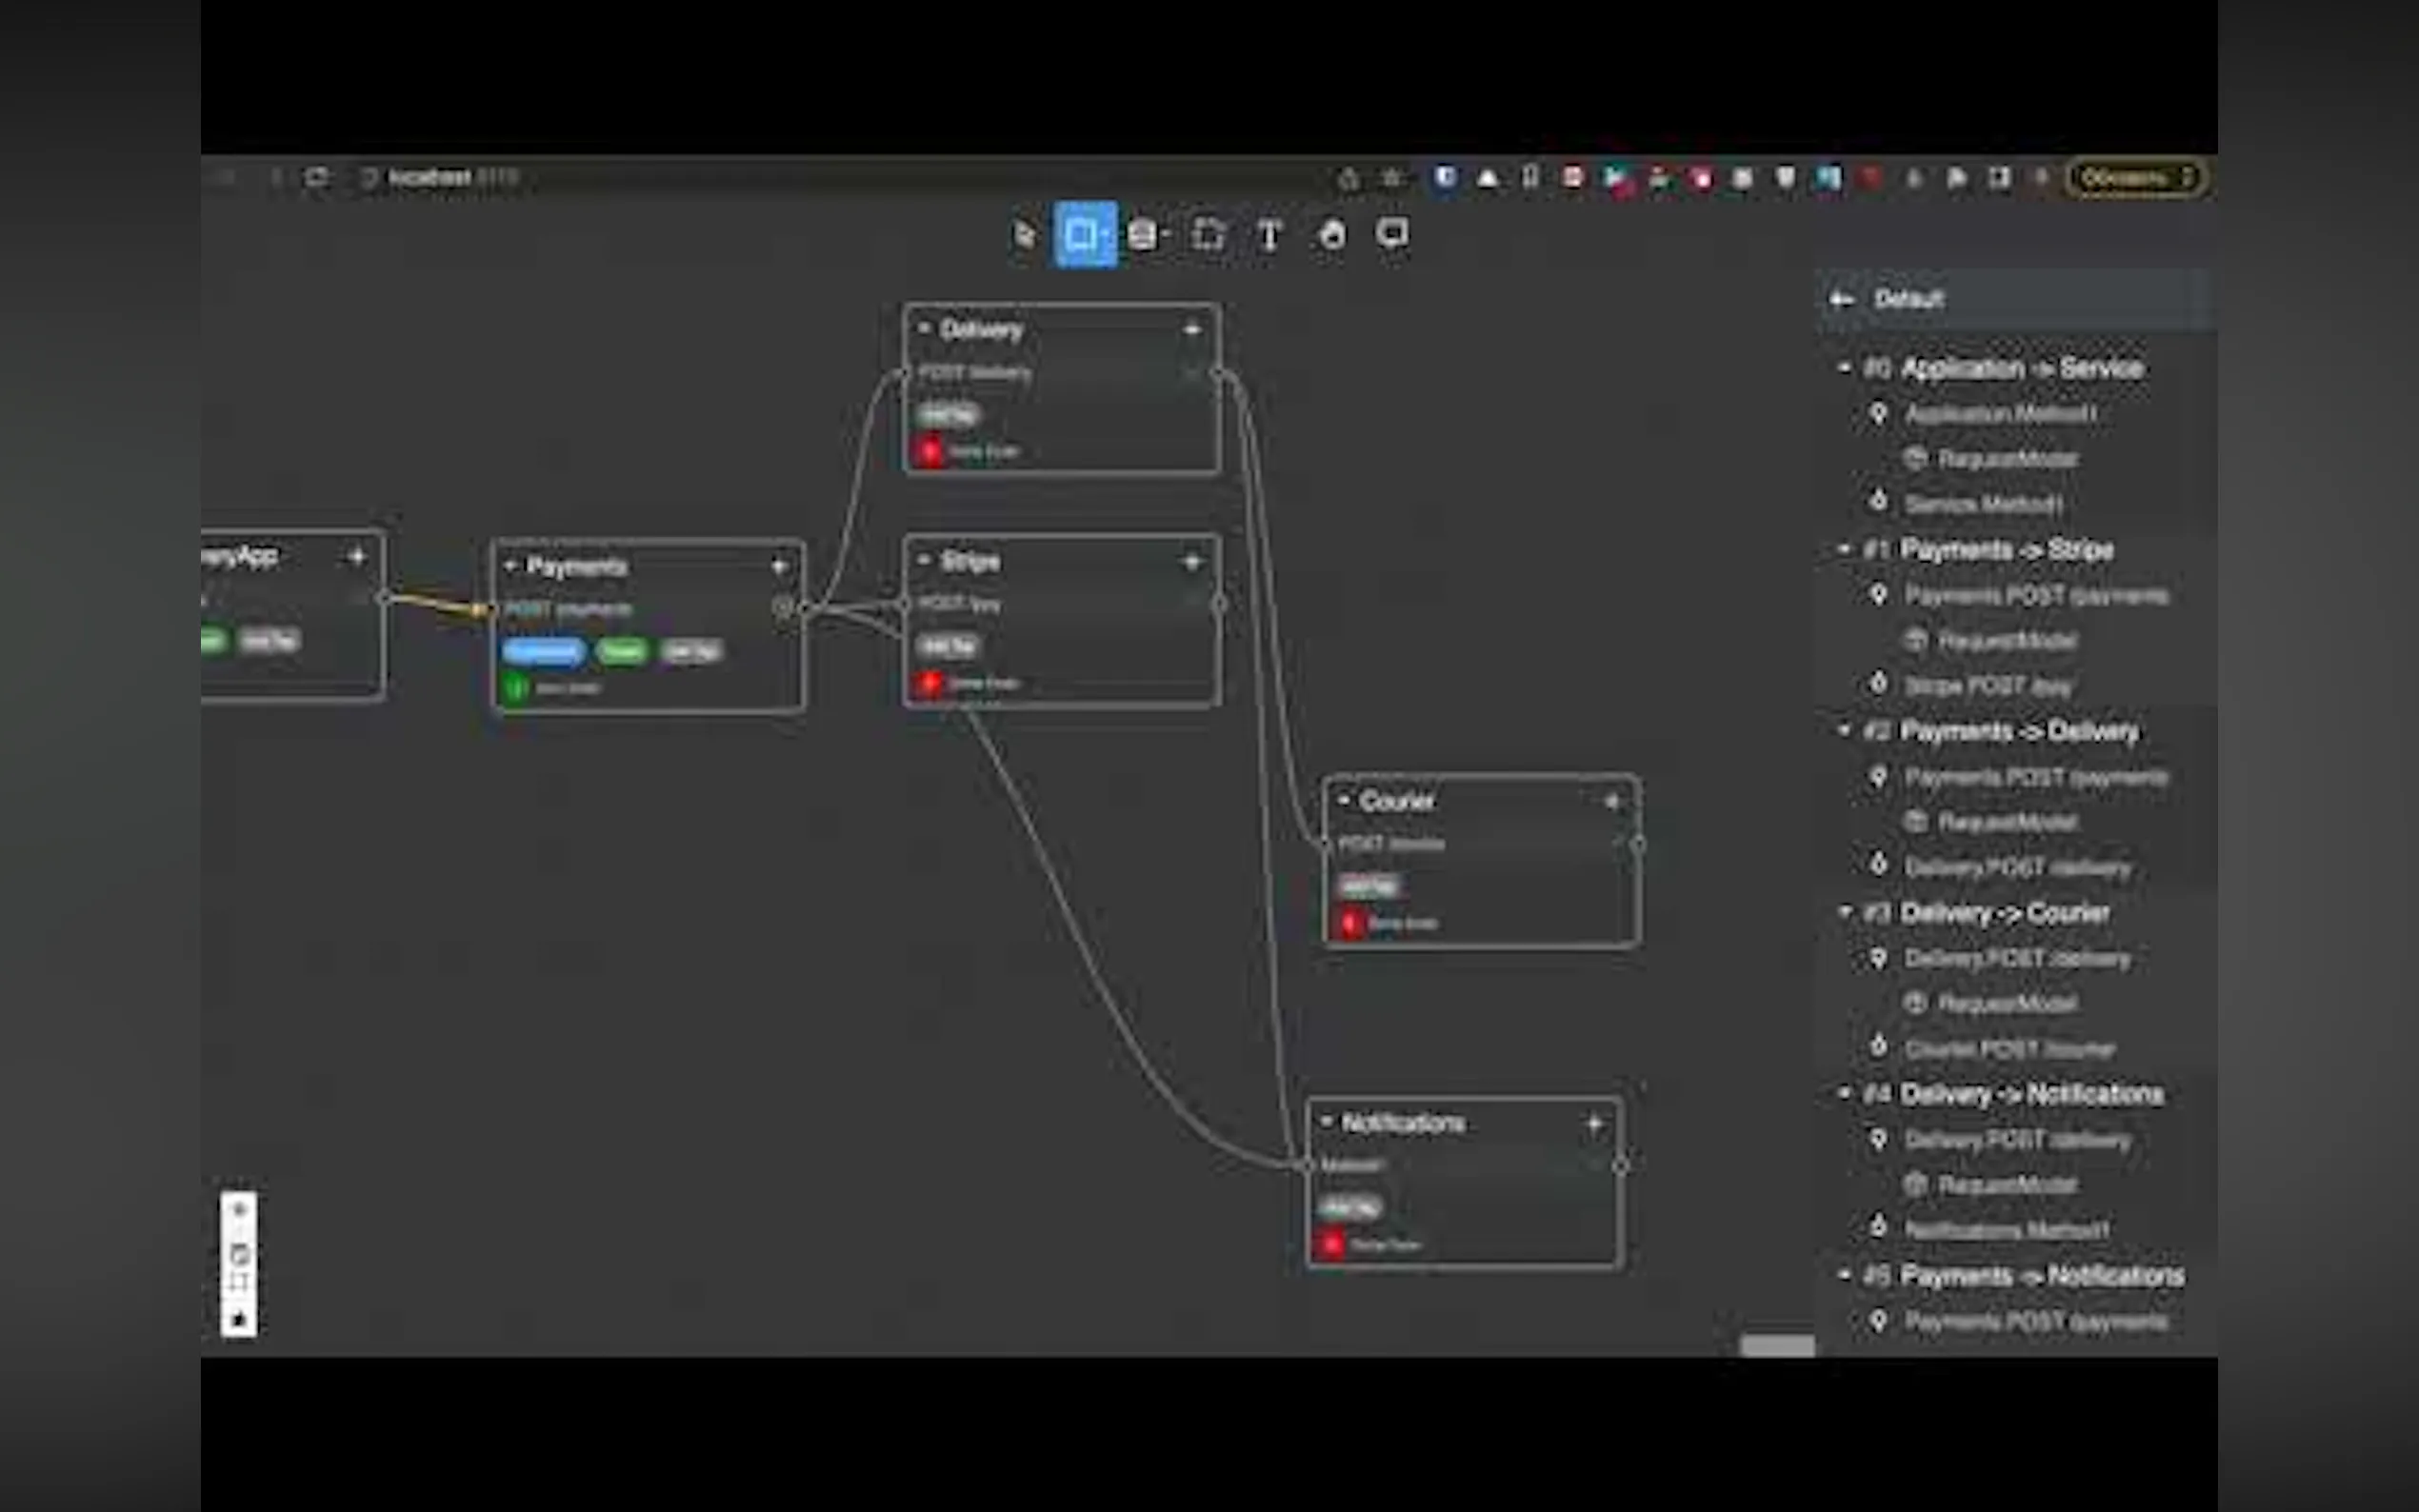Screen dimensions: 2419x1512
Task: Click Add Tag on Stripe node
Action: tap(947, 646)
